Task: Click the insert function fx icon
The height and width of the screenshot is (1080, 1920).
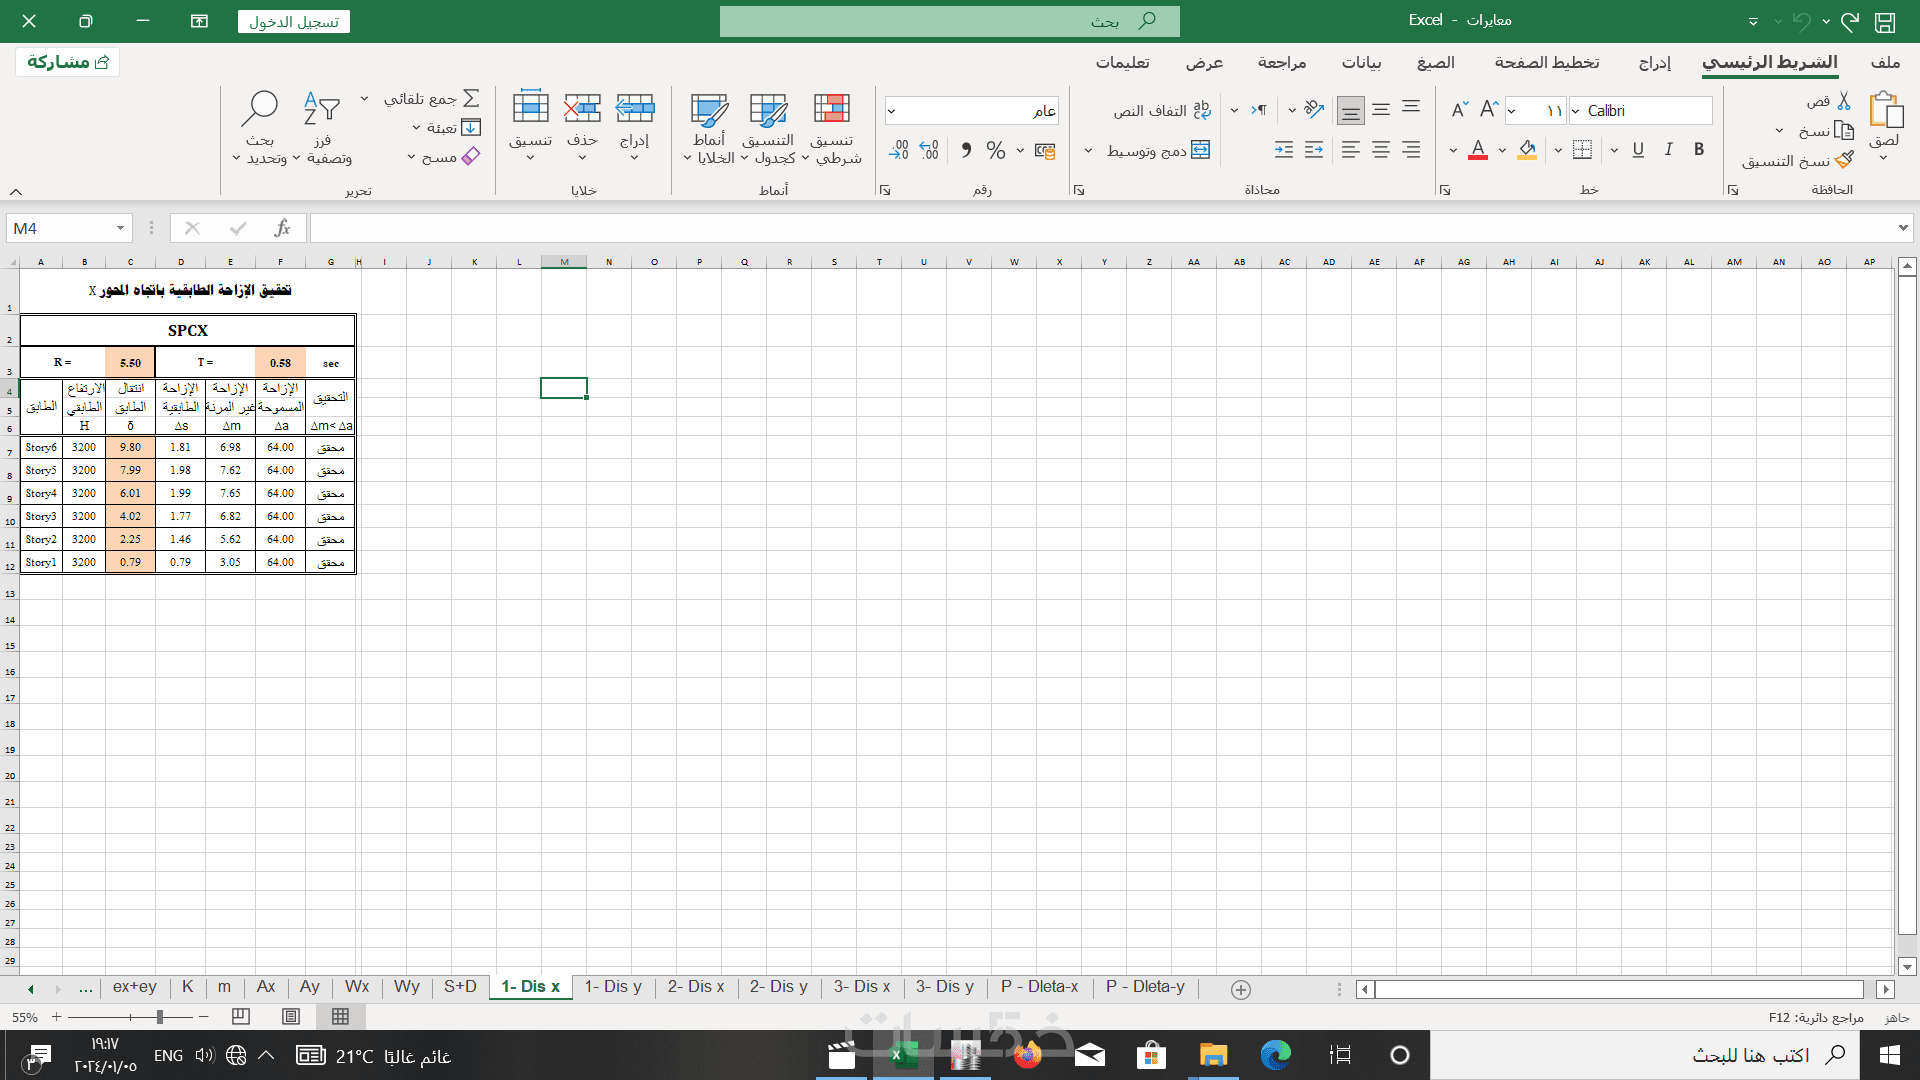Action: (282, 228)
